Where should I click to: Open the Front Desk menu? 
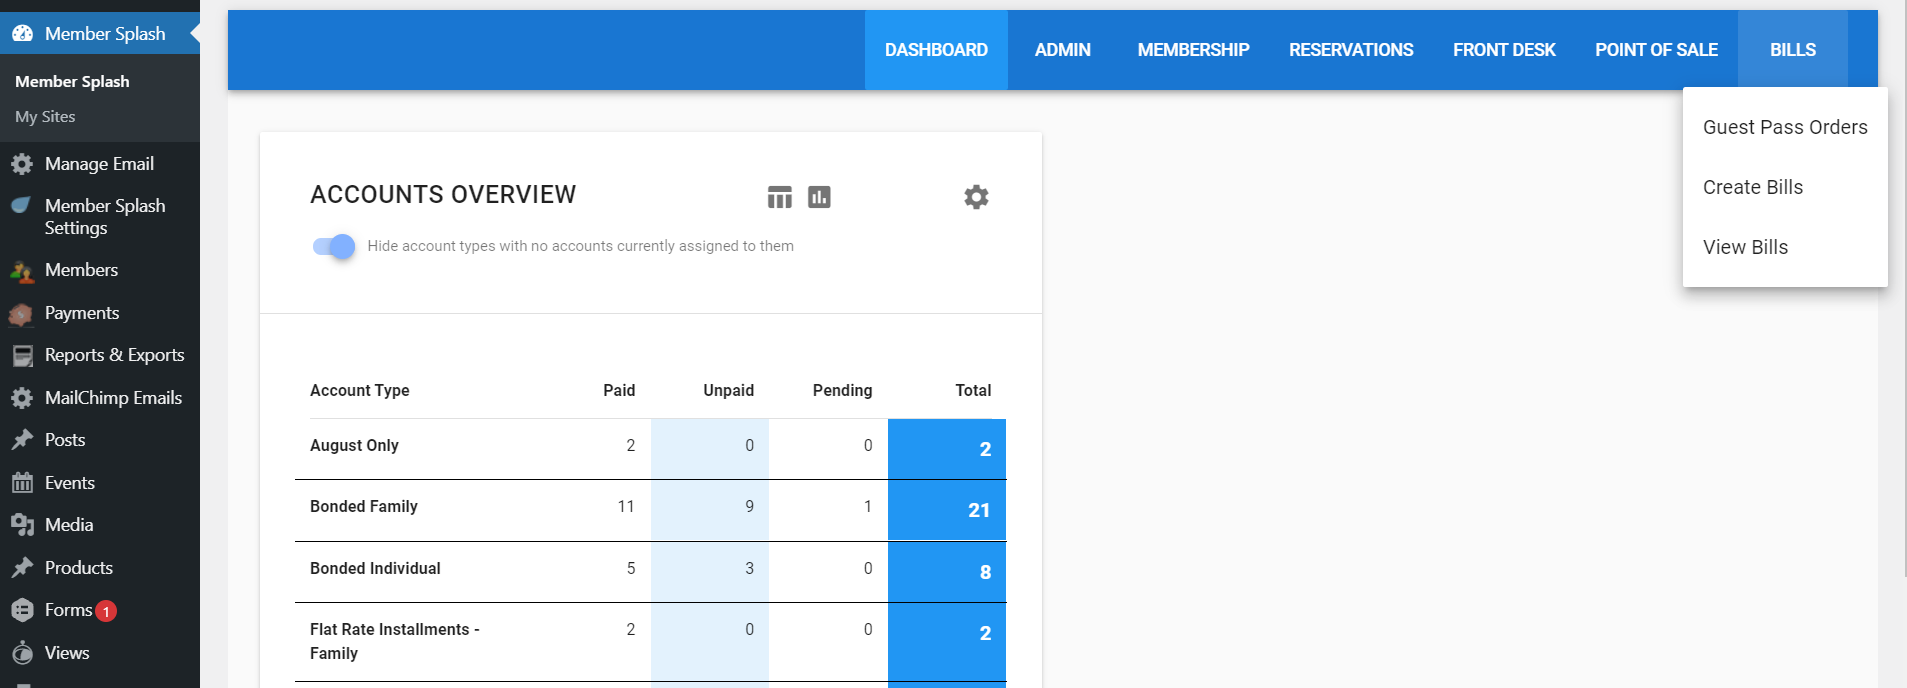1504,50
